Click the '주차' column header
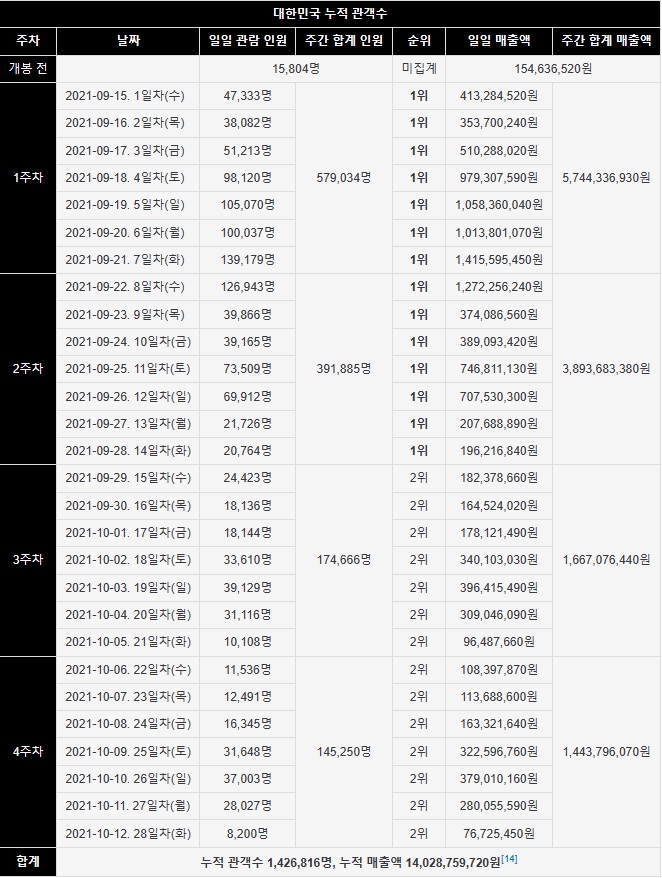The width and height of the screenshot is (662, 878). point(28,41)
